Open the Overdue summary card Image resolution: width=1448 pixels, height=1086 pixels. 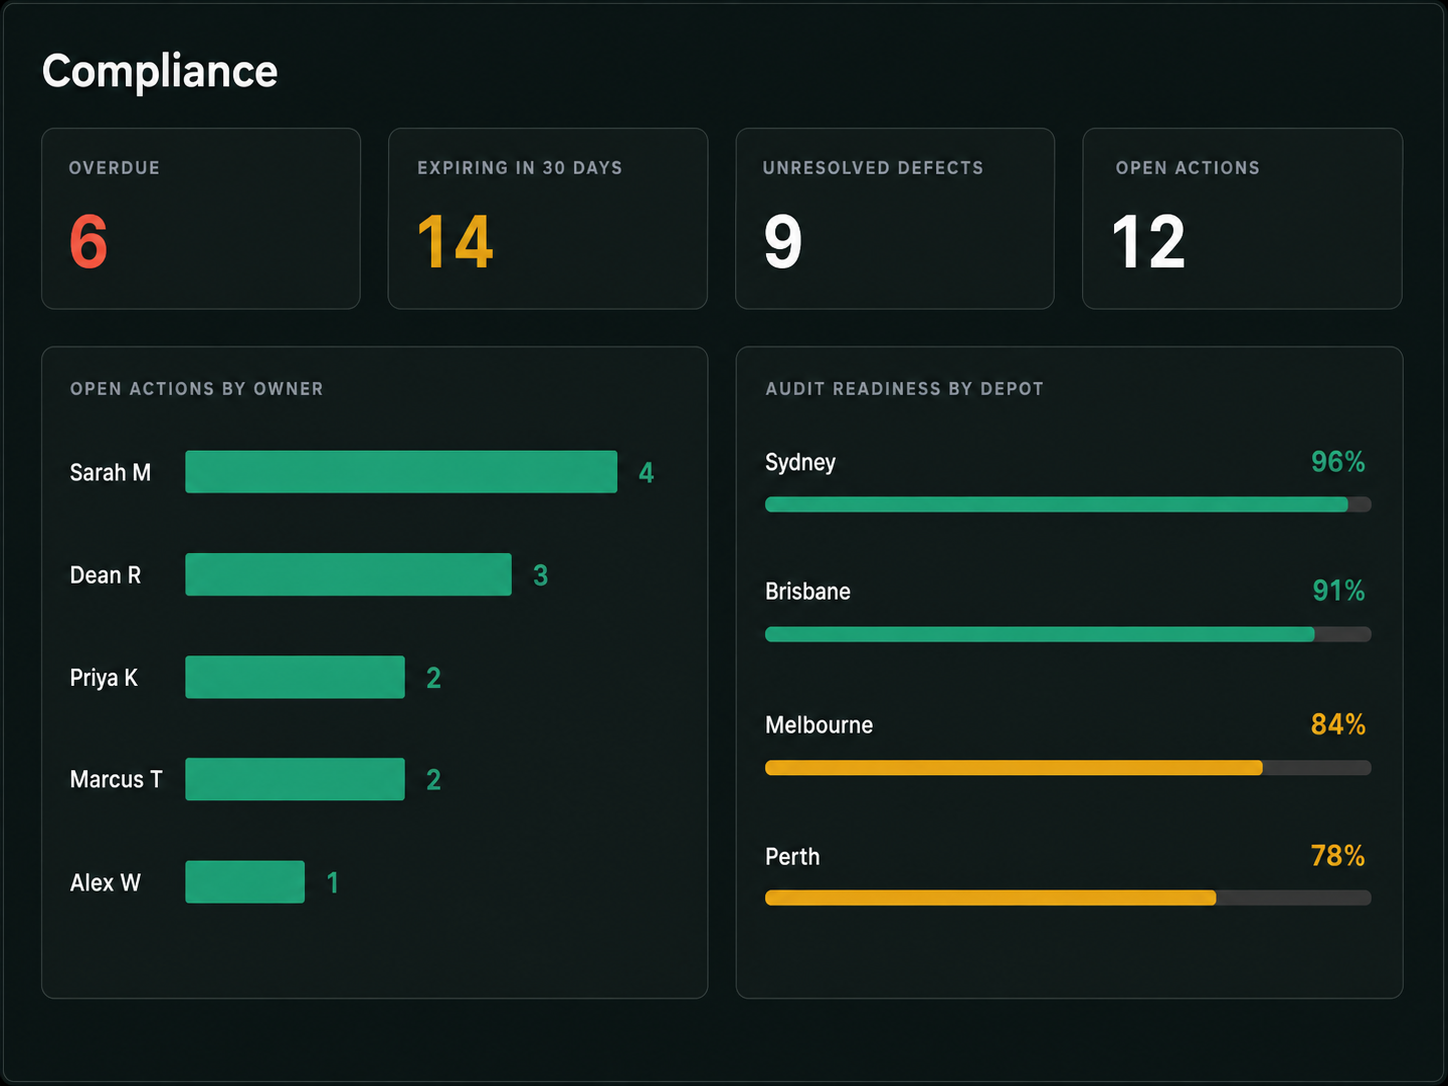click(x=201, y=218)
